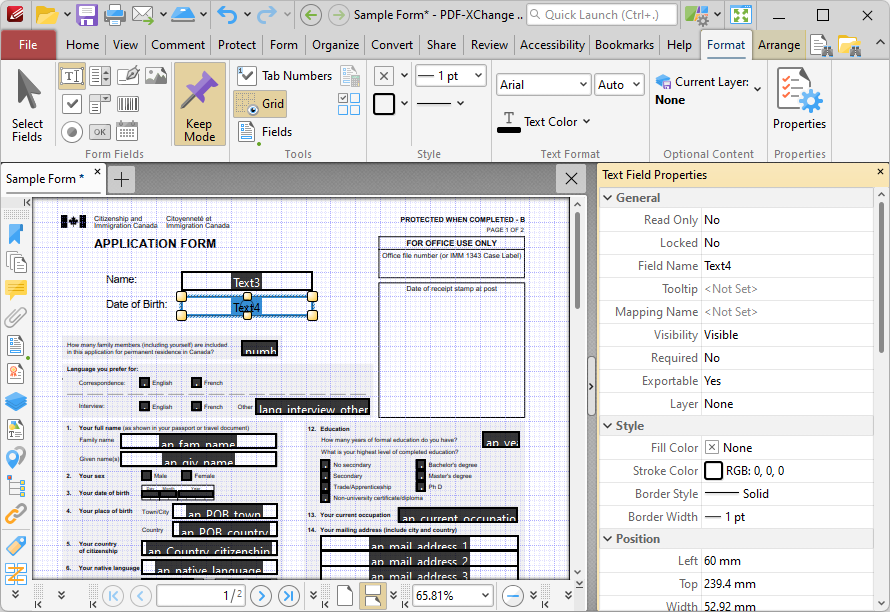The width and height of the screenshot is (890, 612).
Task: Select the List Box field tool
Action: (100, 76)
